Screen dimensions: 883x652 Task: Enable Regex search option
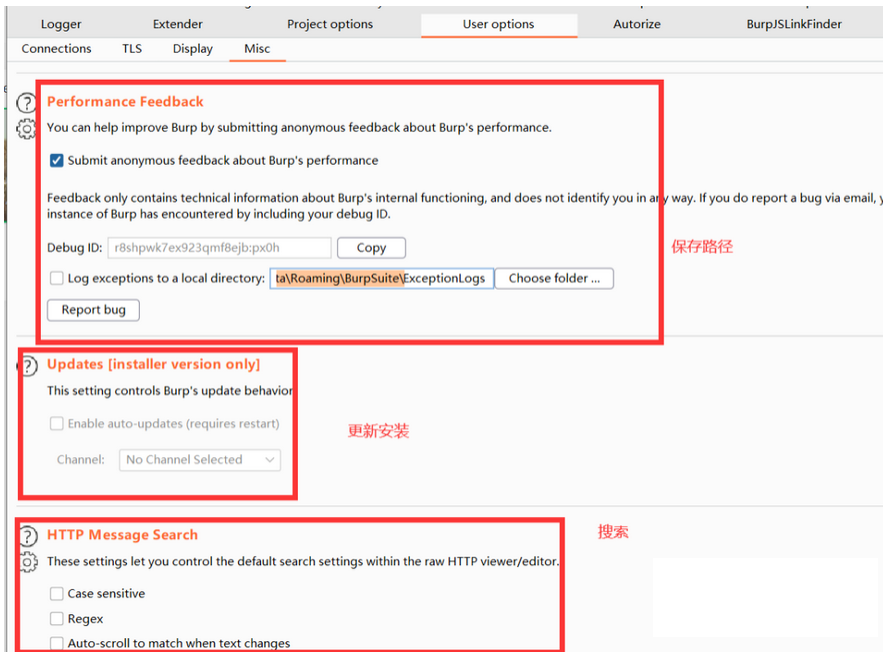56,619
